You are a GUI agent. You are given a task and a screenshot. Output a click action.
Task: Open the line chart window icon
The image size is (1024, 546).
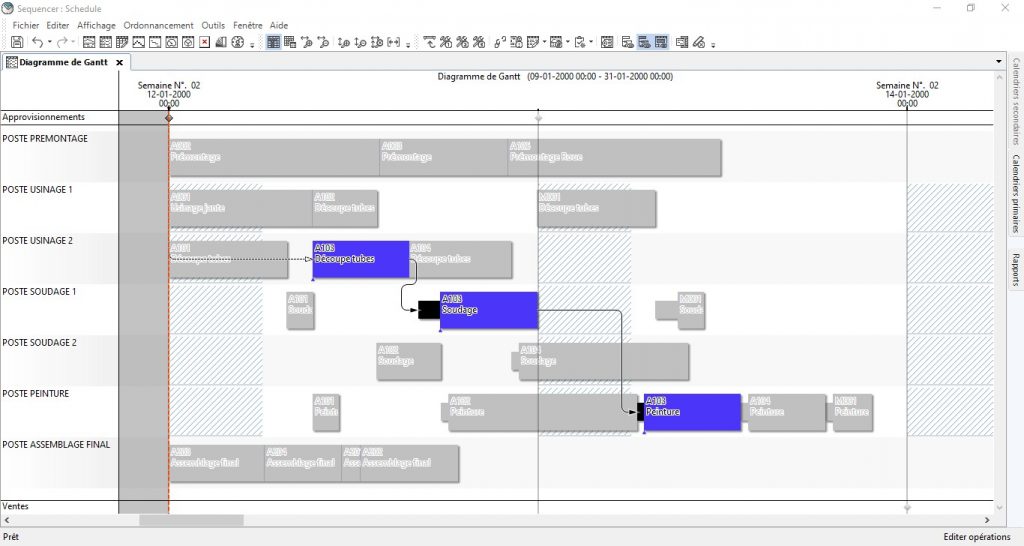click(138, 42)
